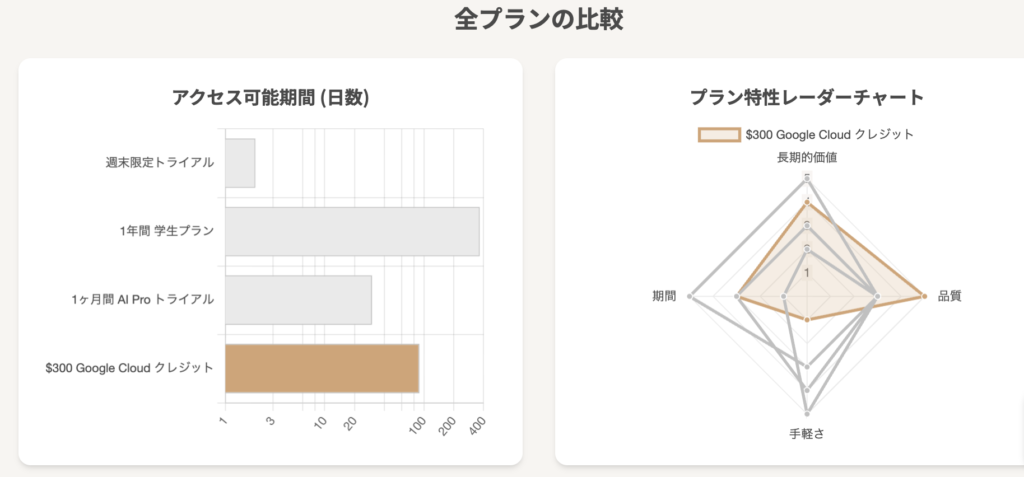Click the 期間 axis label
This screenshot has height=477, width=1024.
(664, 296)
